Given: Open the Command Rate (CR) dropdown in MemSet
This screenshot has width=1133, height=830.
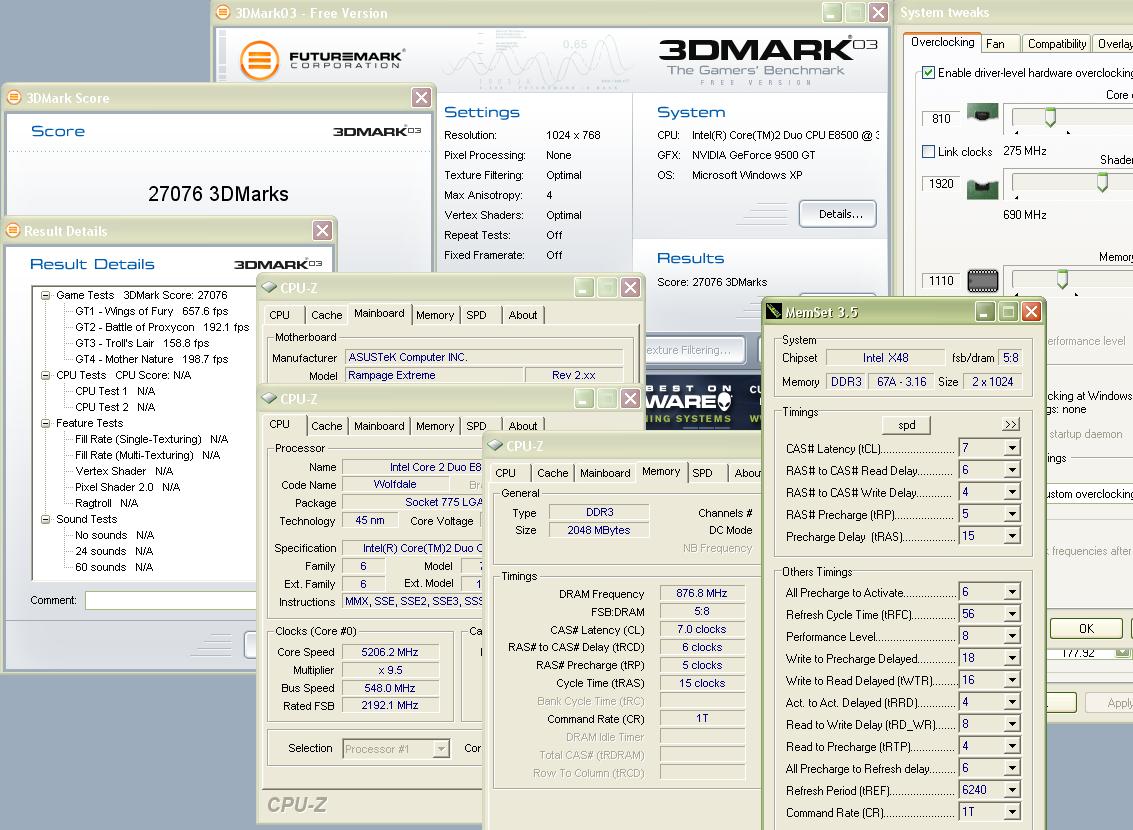Looking at the screenshot, I should pyautogui.click(x=1012, y=812).
